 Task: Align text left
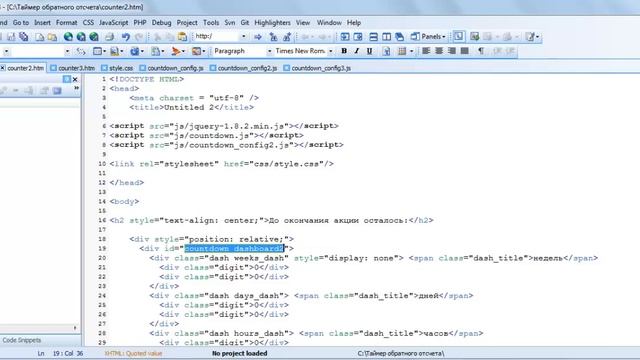[x=426, y=51]
